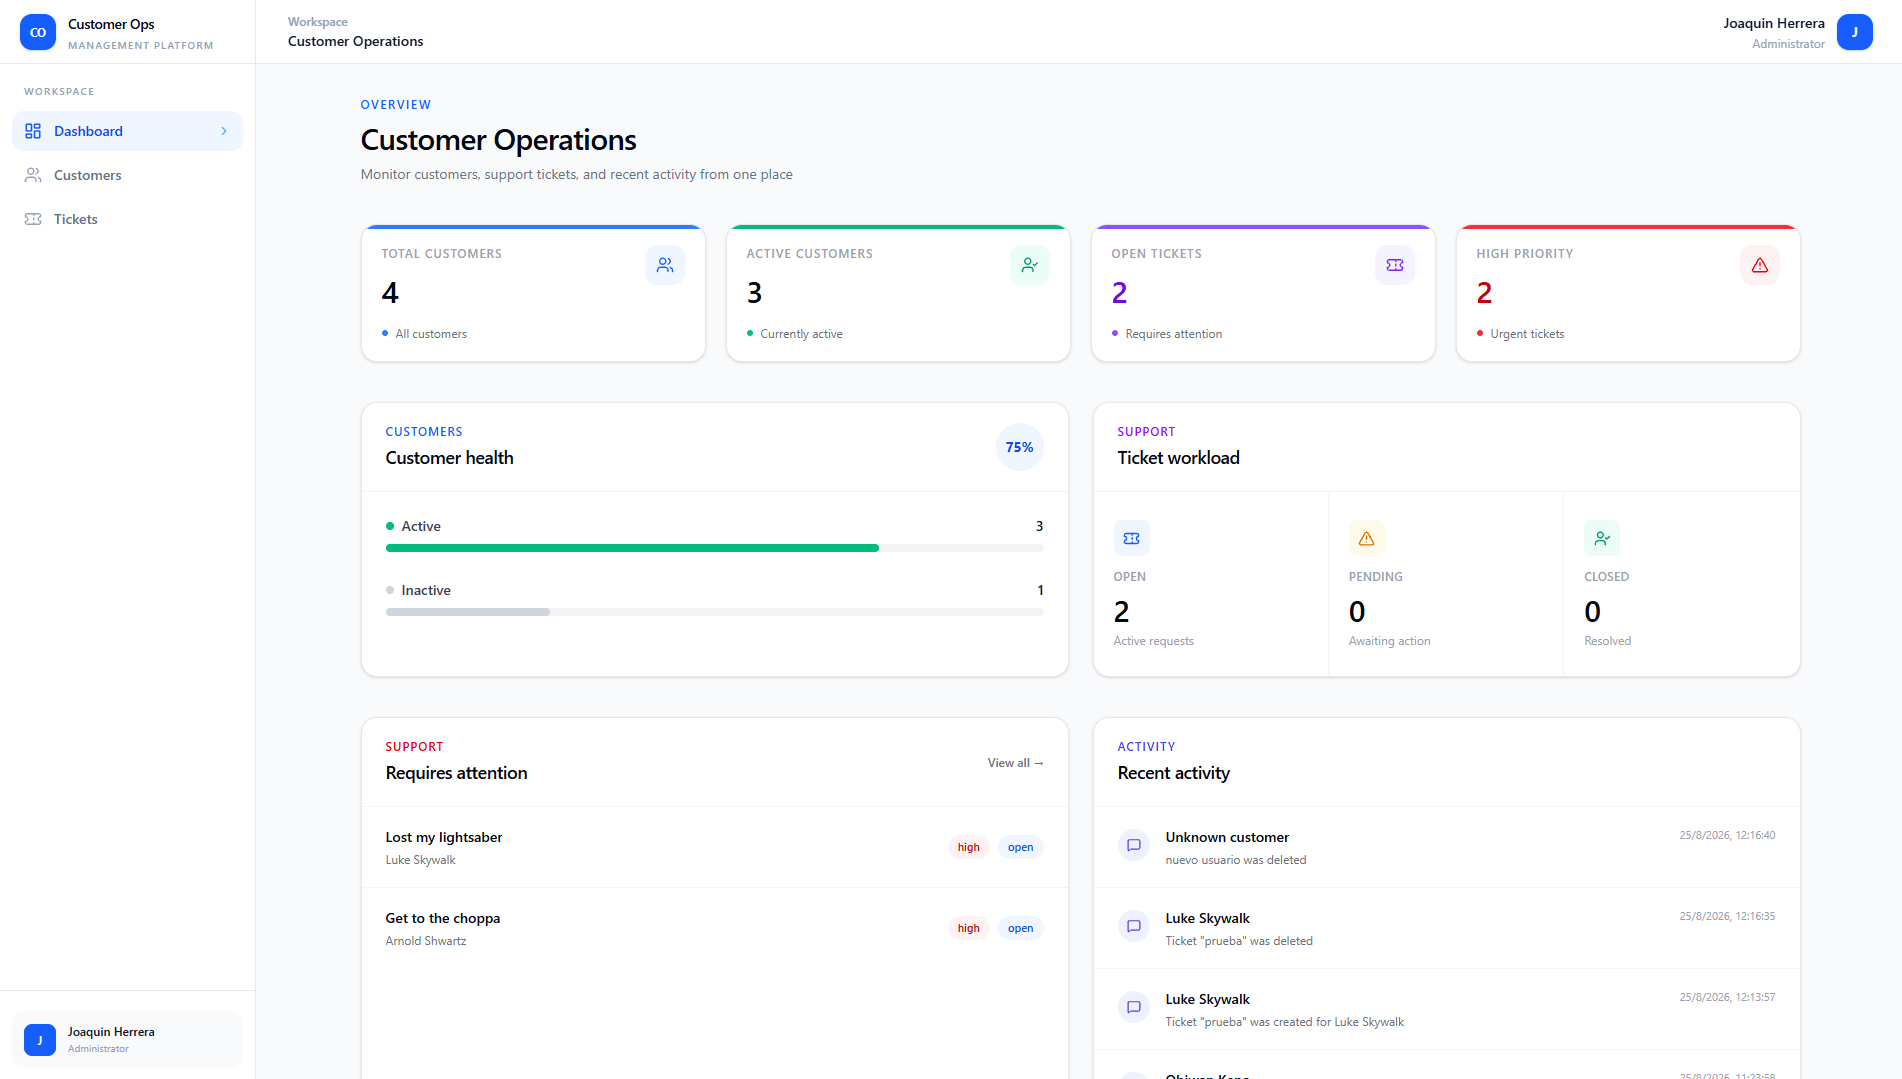Image resolution: width=1902 pixels, height=1079 pixels.
Task: Click 'Arnold Shwartz' customer name
Action: click(426, 941)
